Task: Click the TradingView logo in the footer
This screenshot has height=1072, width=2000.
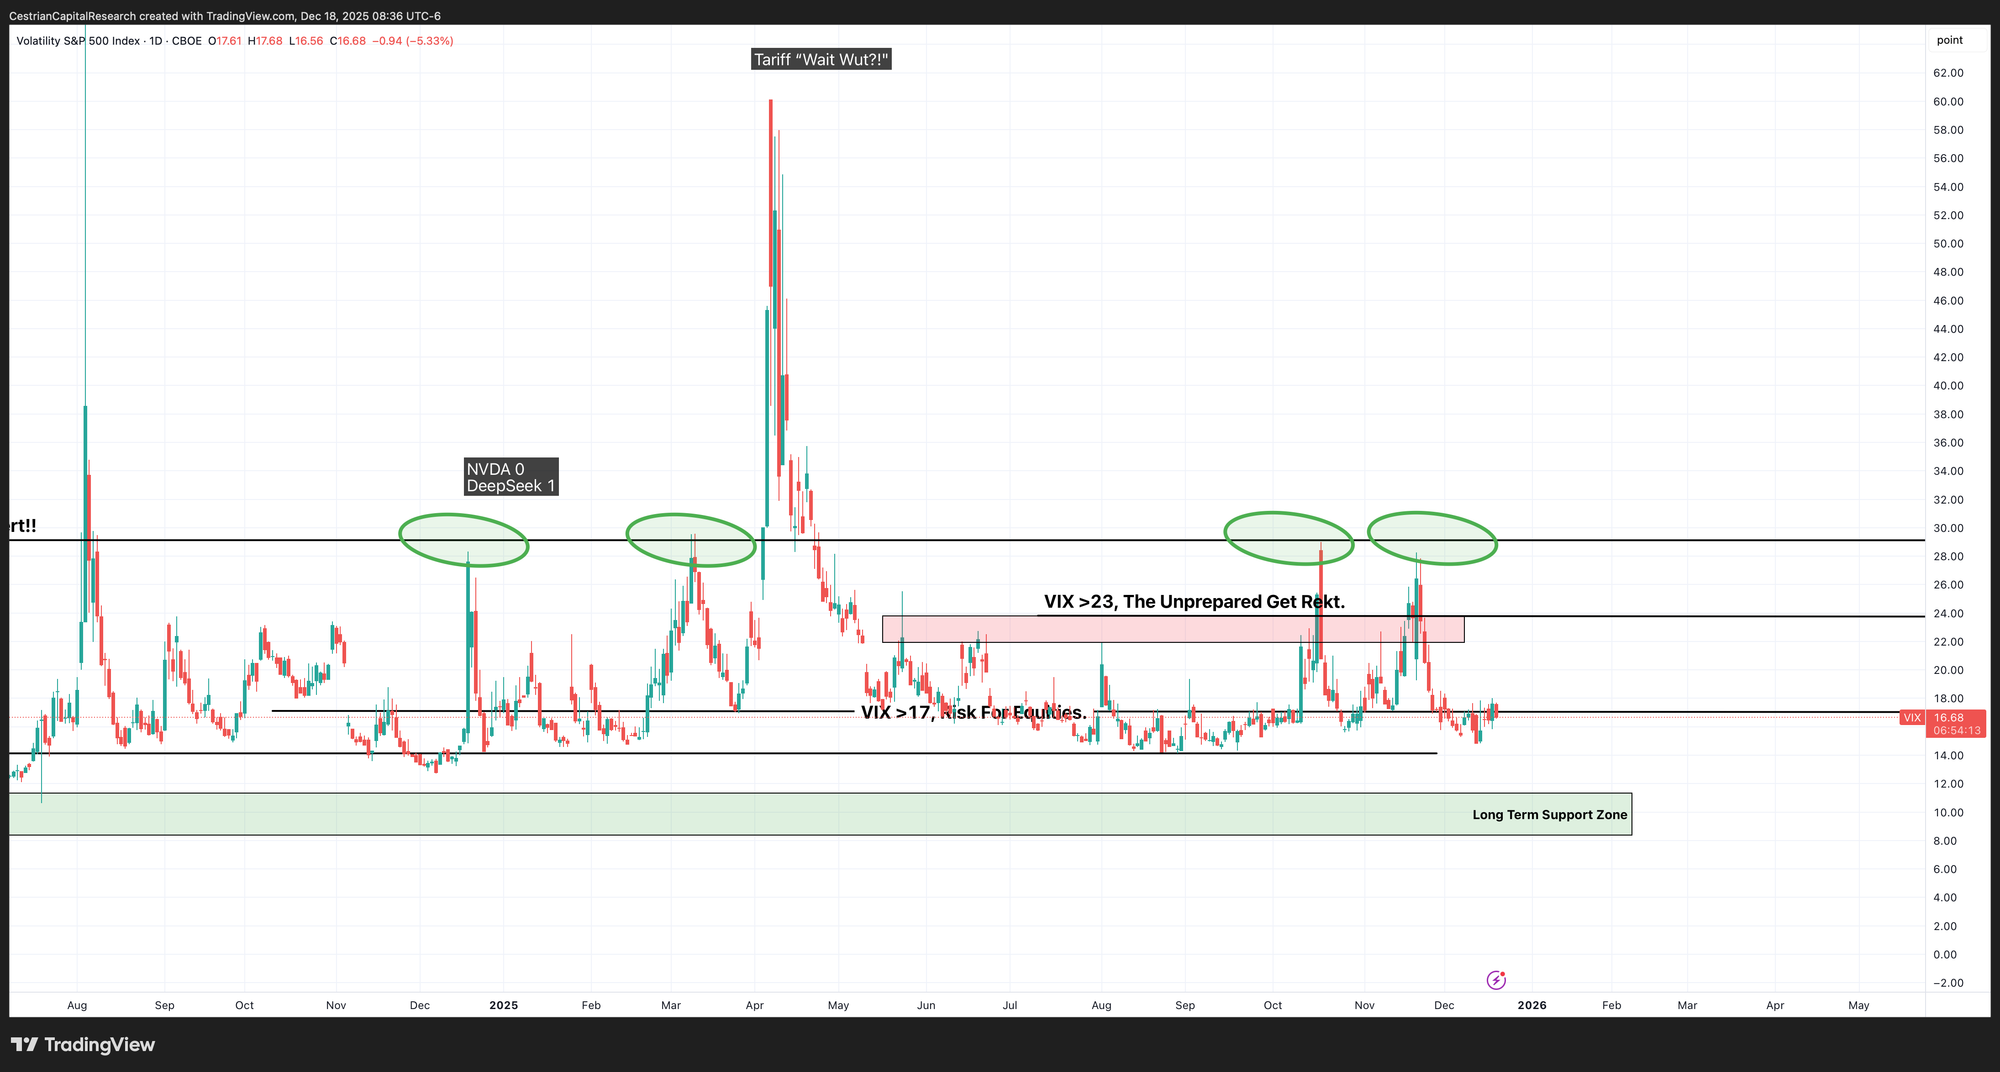Action: point(83,1045)
